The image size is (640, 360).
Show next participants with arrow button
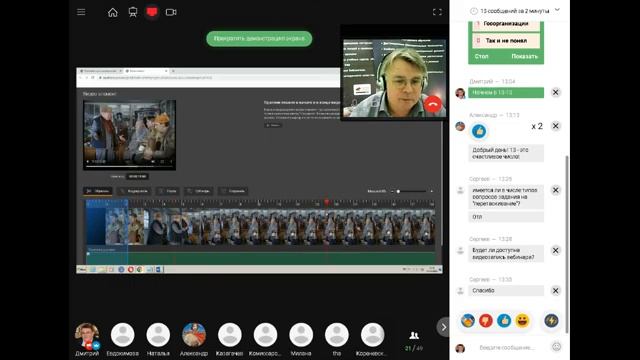point(443,327)
